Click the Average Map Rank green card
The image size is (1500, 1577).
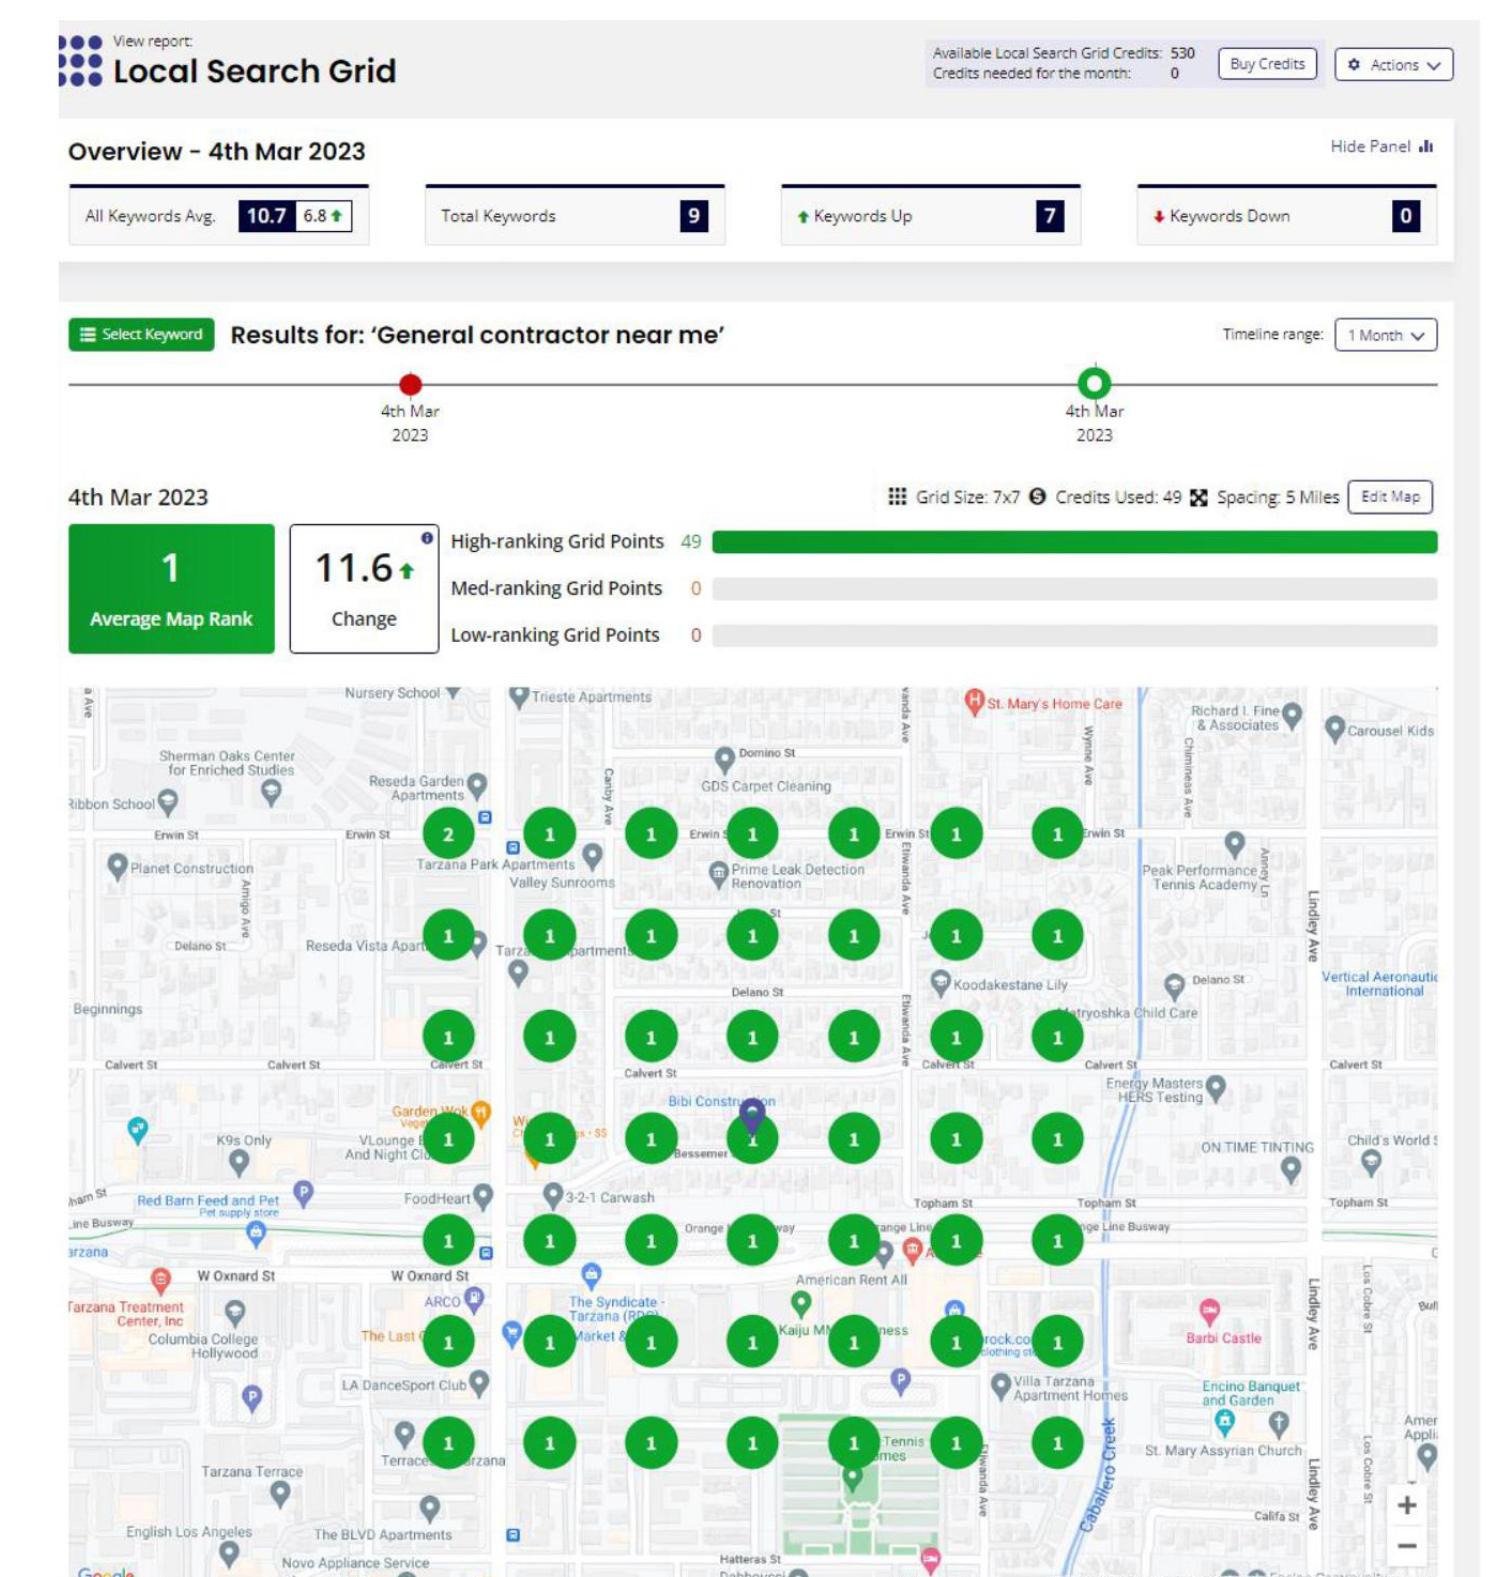tap(171, 589)
